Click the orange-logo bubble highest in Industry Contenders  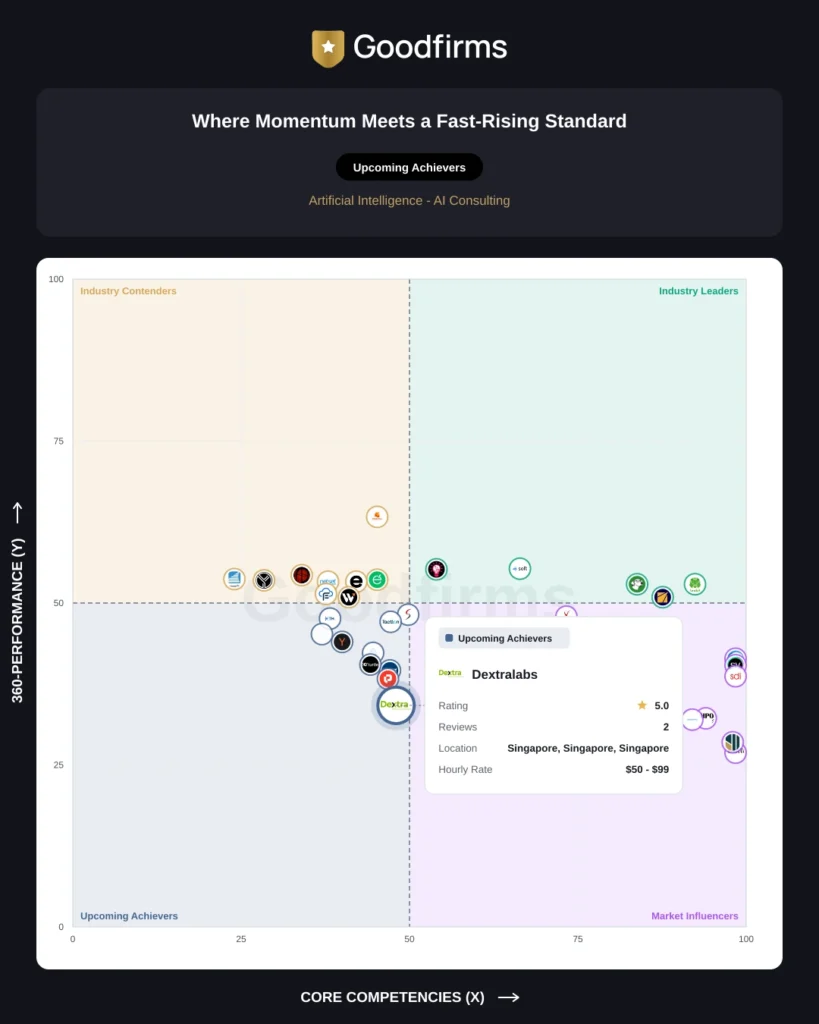coord(377,517)
